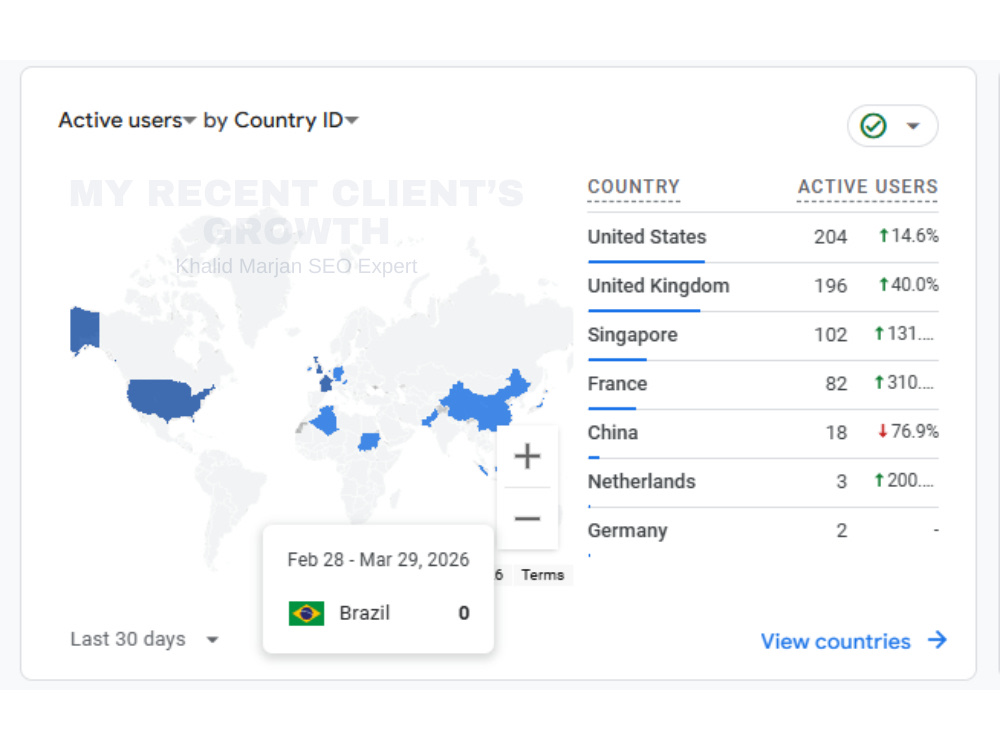Open the map Terms link
The image size is (1000, 750).
tap(542, 575)
